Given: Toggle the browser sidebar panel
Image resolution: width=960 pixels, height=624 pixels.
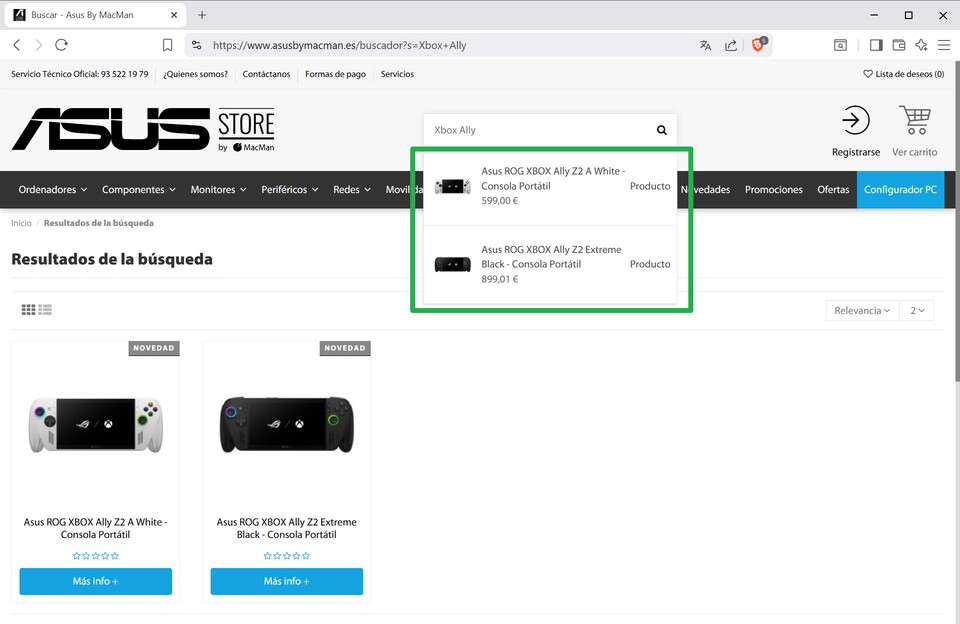Looking at the screenshot, I should pyautogui.click(x=876, y=45).
